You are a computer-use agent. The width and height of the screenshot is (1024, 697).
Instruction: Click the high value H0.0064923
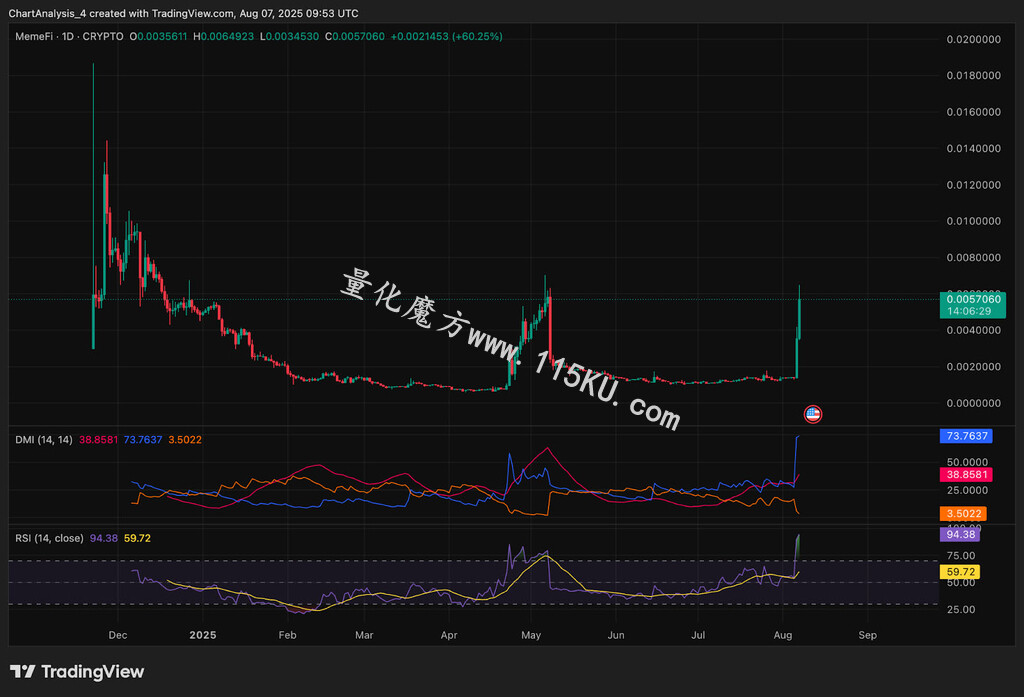tap(223, 37)
